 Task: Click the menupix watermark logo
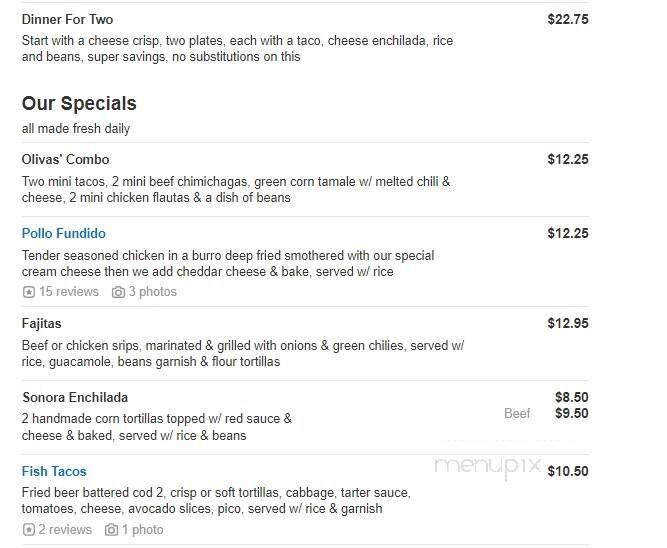click(487, 466)
